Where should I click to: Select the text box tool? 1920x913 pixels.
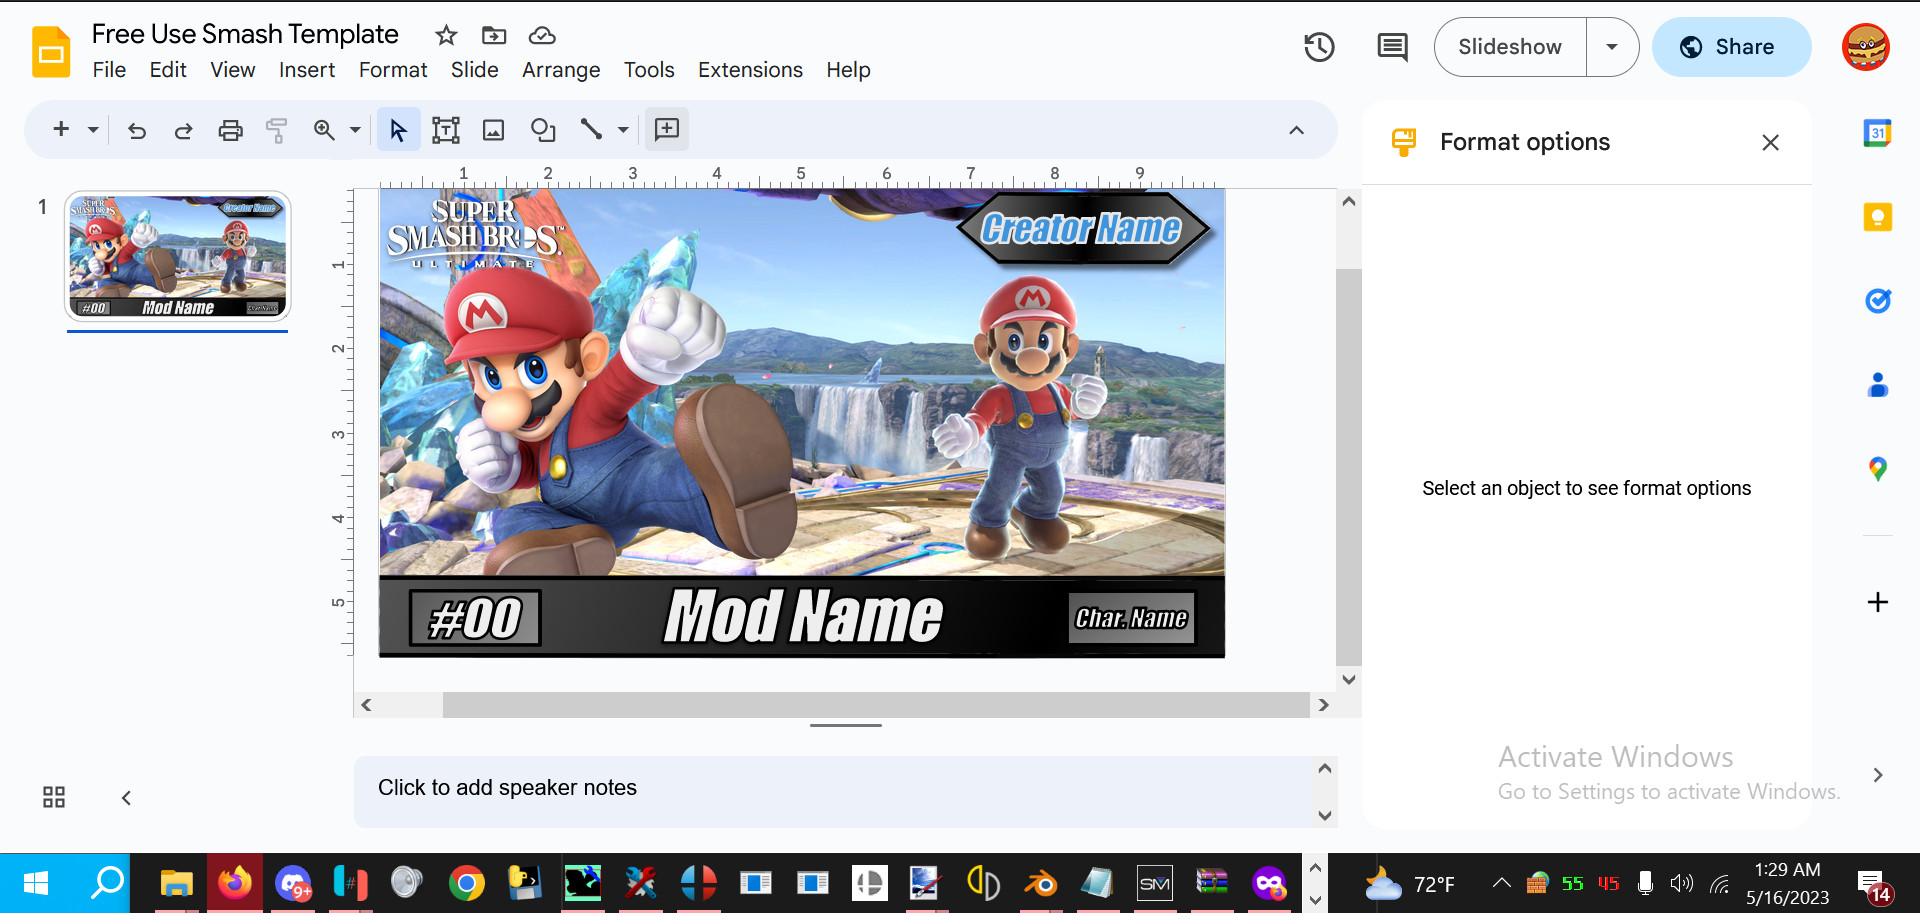pos(446,130)
